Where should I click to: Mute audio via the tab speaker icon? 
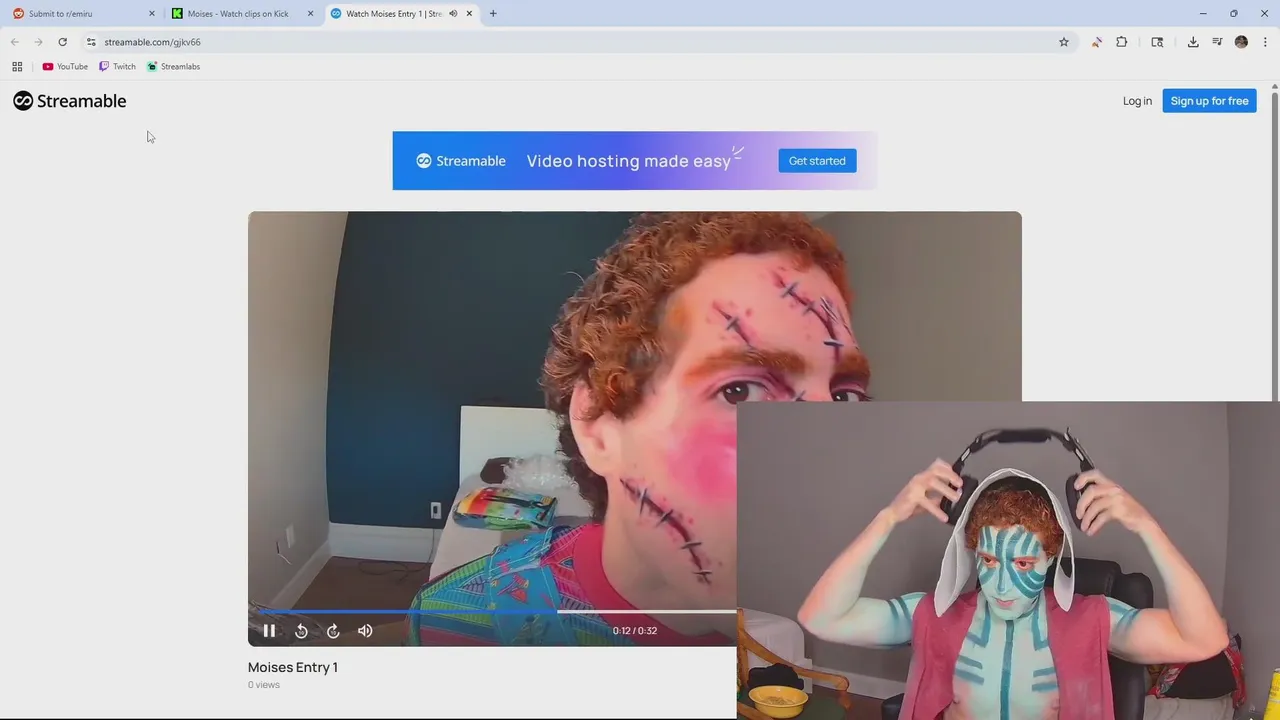coord(453,14)
